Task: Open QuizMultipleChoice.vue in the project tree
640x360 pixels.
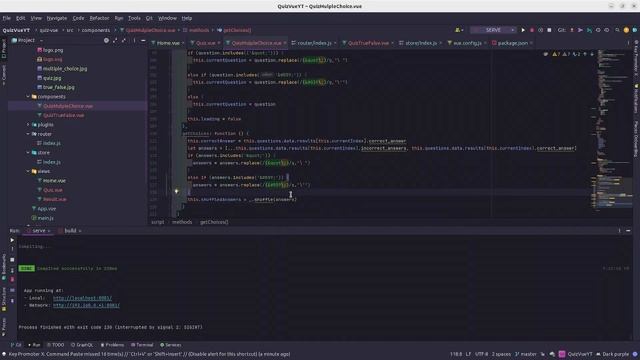Action: click(68, 106)
